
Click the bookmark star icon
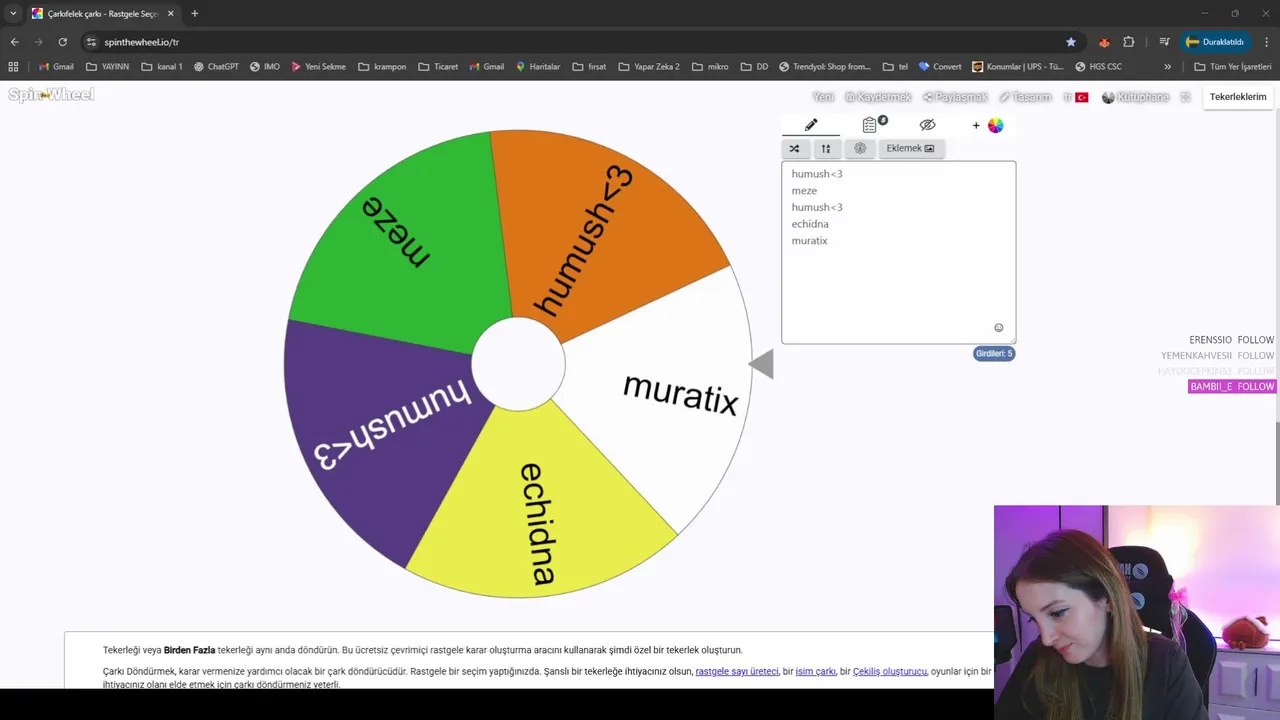(x=1071, y=42)
